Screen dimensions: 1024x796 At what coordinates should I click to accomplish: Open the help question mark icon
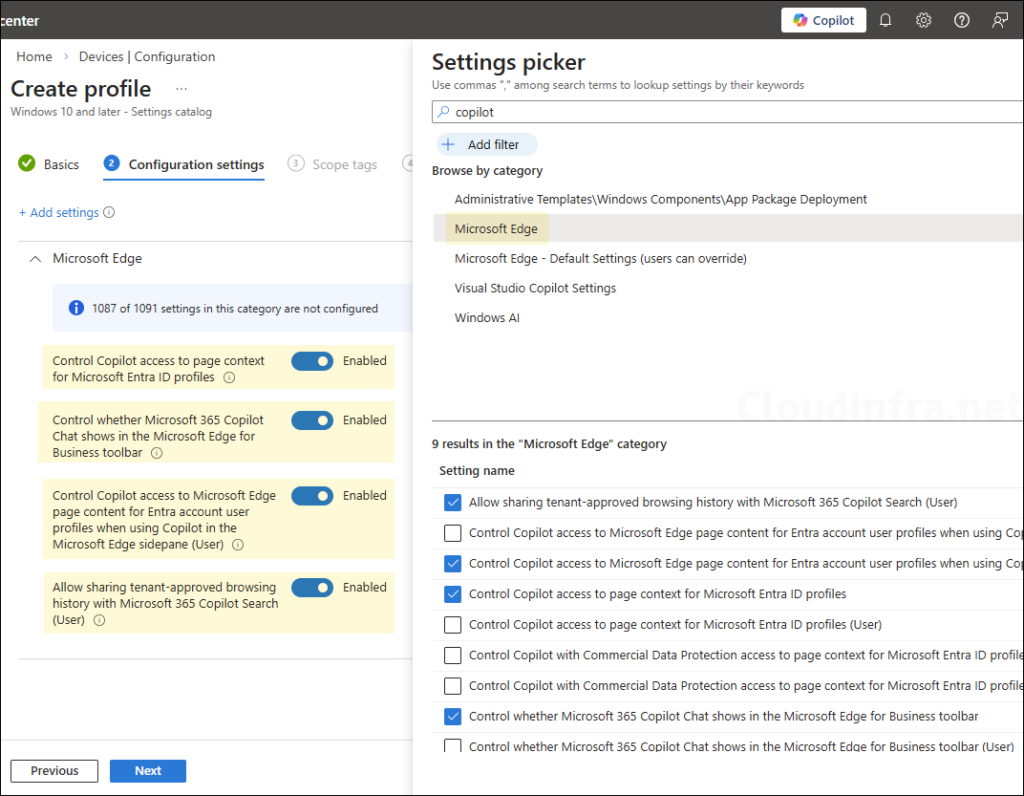(961, 20)
